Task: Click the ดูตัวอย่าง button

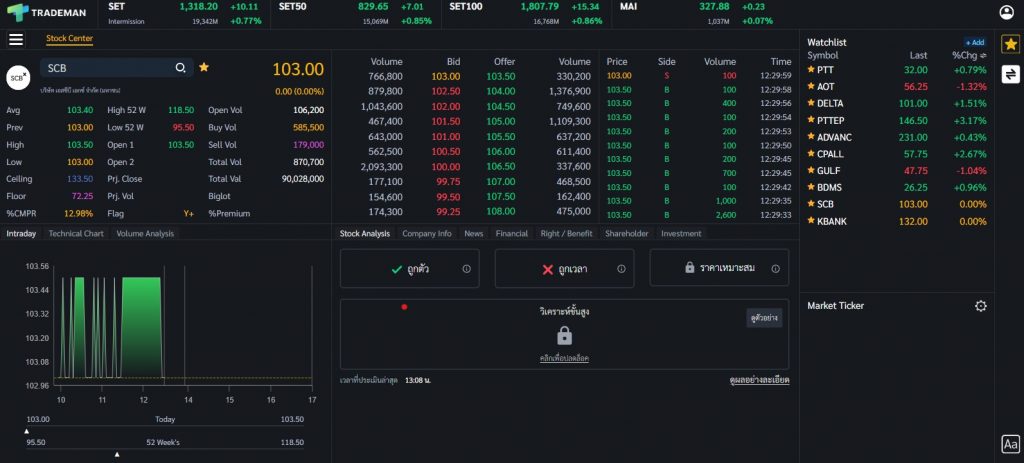Action: [764, 318]
